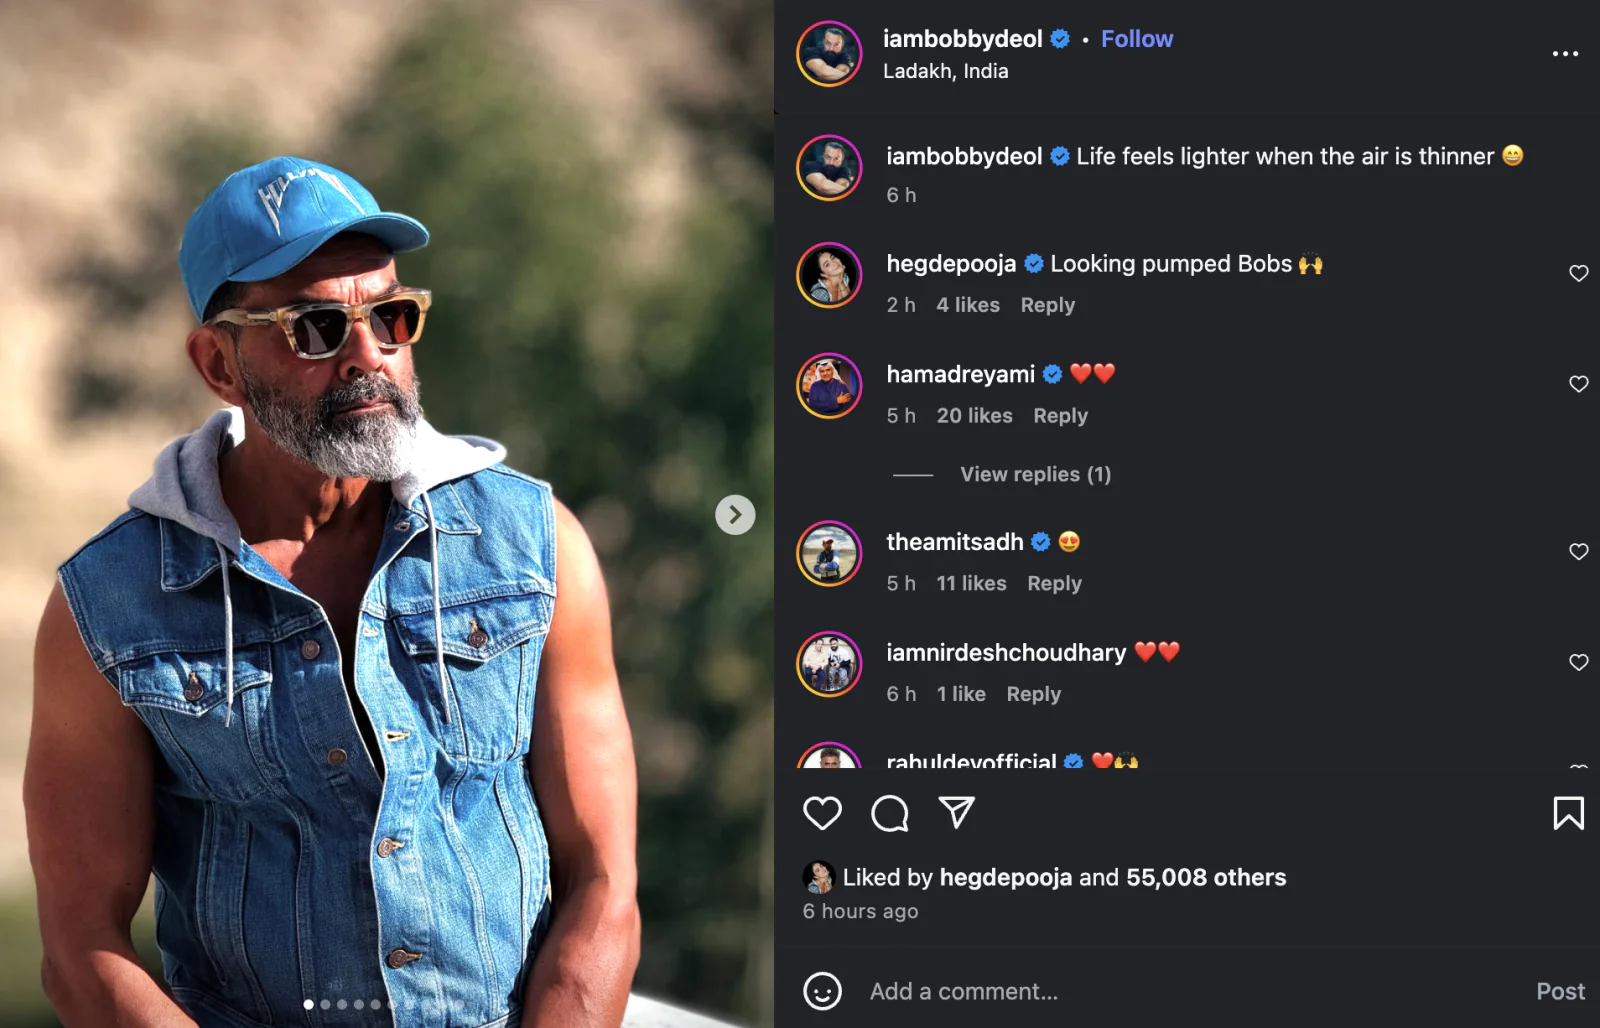Open the Ladakh, India location link
This screenshot has height=1028, width=1600.
[945, 71]
